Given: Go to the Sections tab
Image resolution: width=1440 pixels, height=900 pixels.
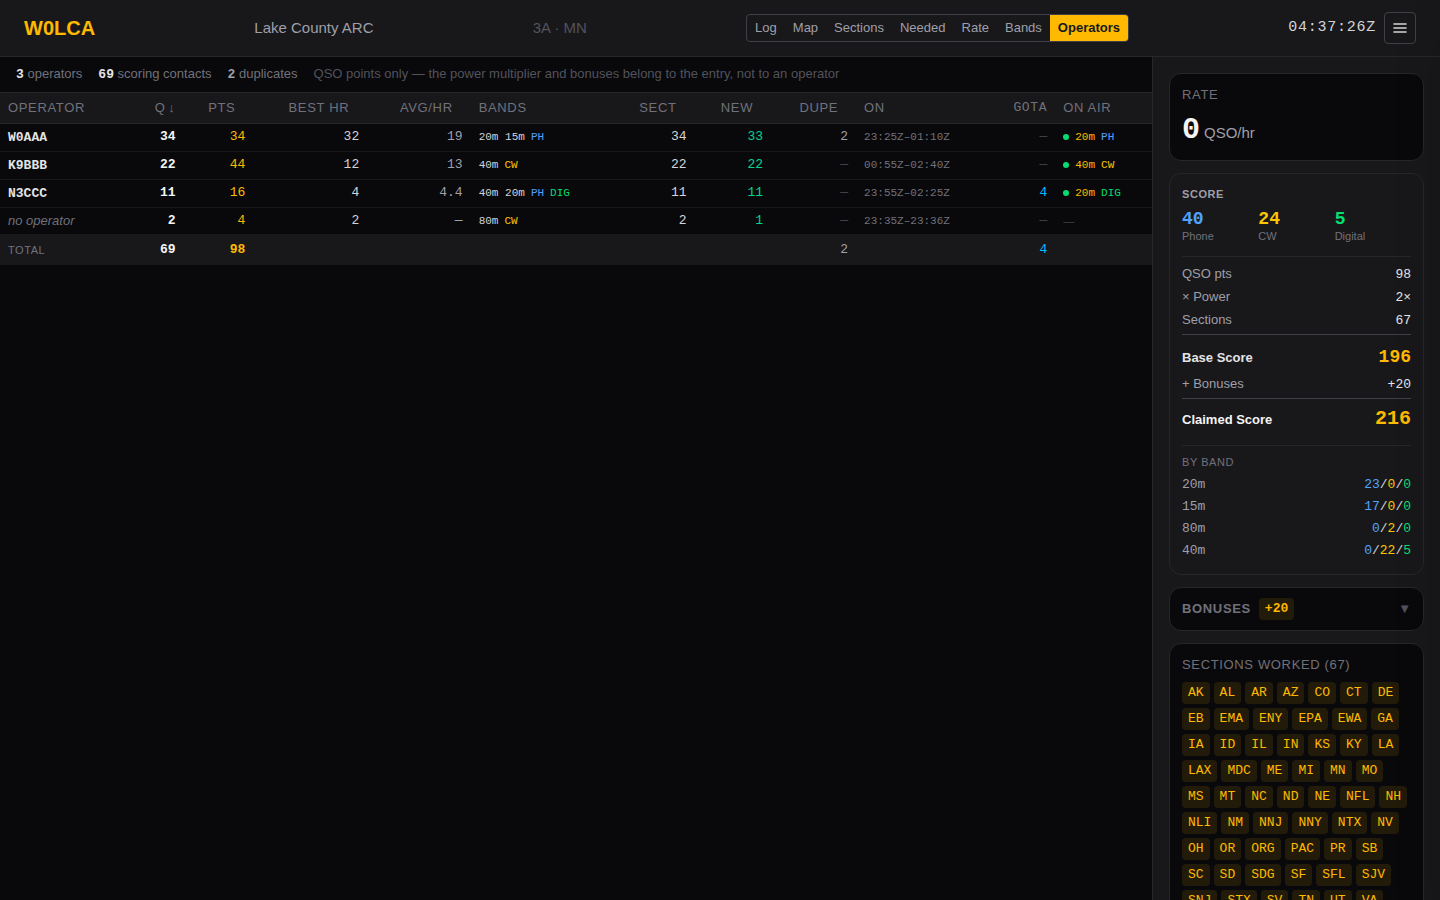Looking at the screenshot, I should [x=859, y=28].
